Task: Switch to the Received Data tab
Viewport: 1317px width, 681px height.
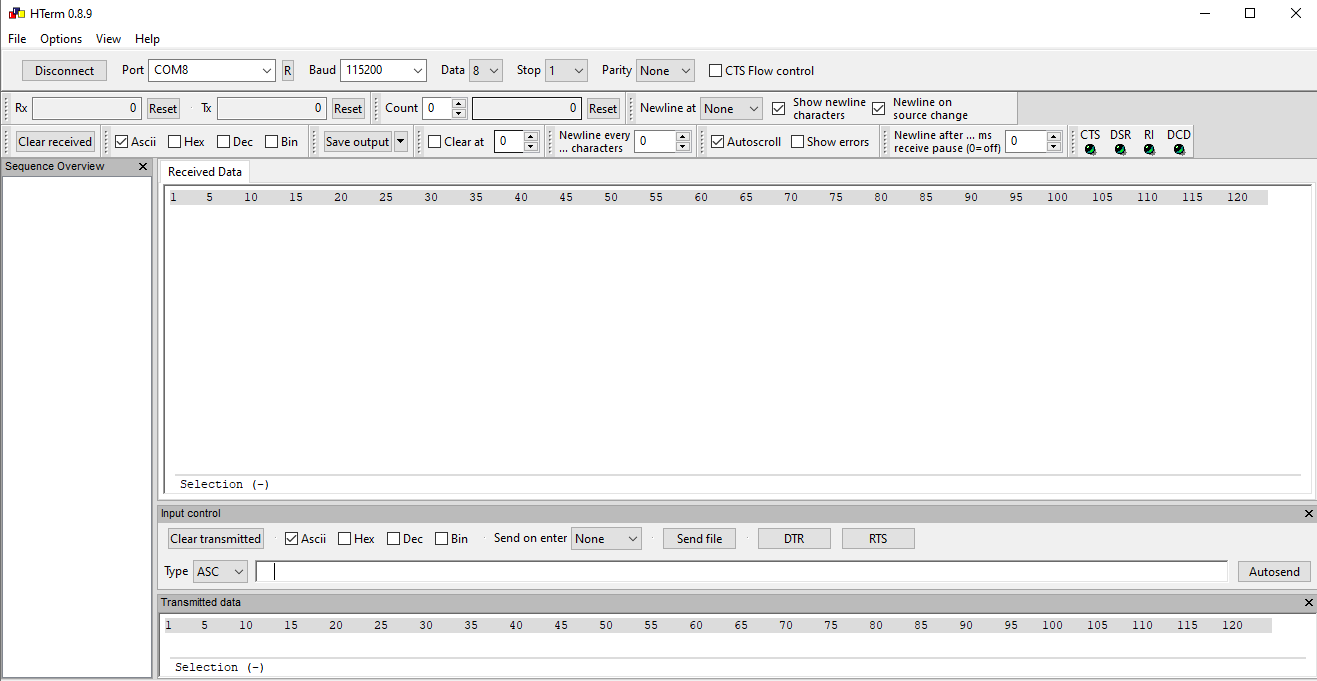Action: pyautogui.click(x=204, y=171)
